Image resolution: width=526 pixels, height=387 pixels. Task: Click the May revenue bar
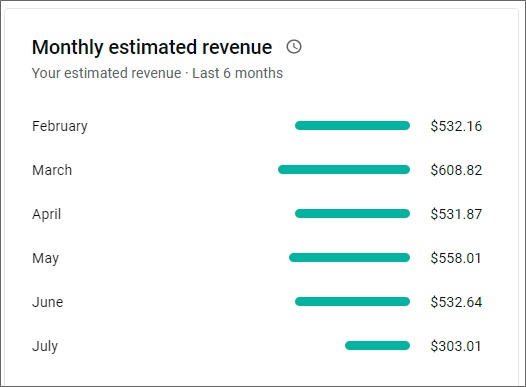coord(349,258)
